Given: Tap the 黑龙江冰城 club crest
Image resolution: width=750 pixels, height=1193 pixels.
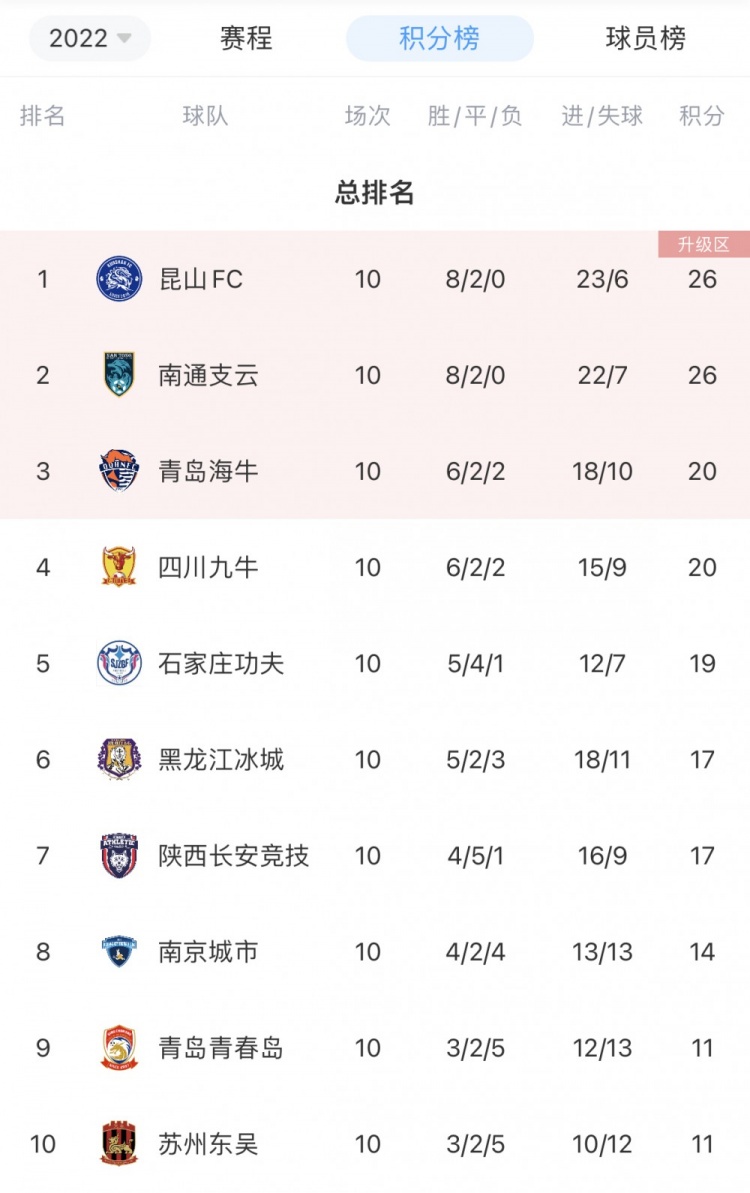Looking at the screenshot, I should [x=119, y=759].
